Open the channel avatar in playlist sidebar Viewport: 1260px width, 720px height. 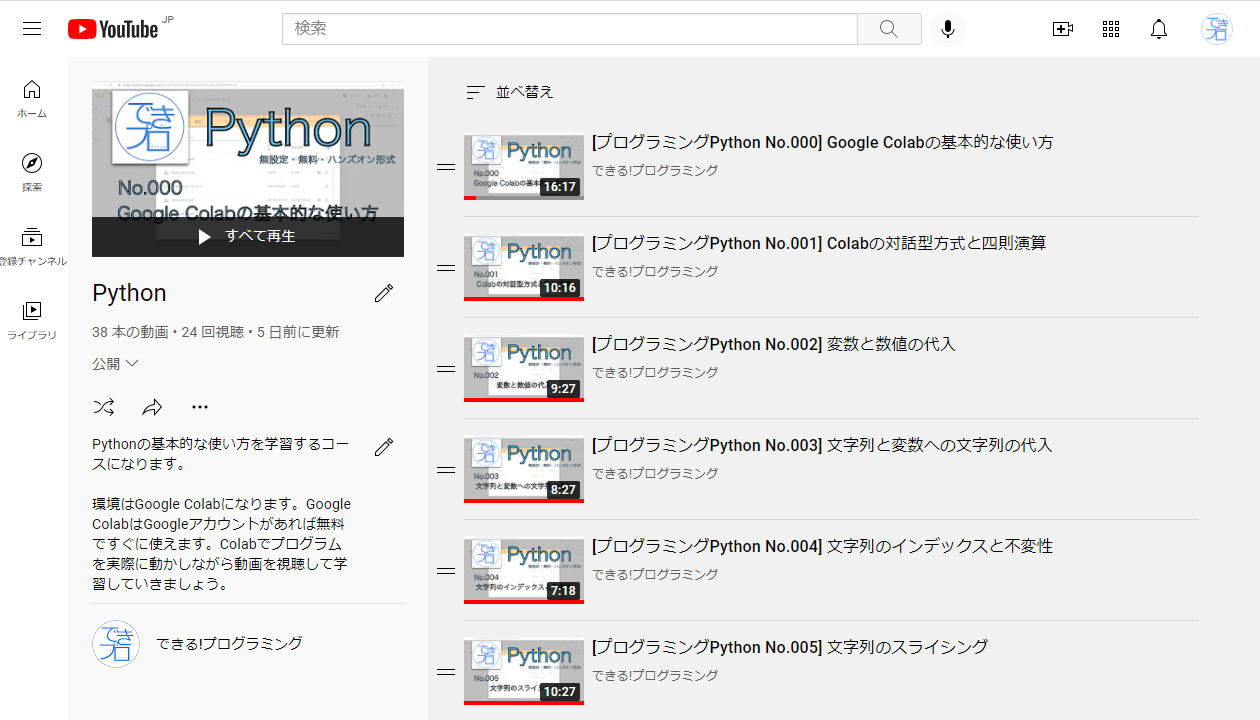[116, 644]
